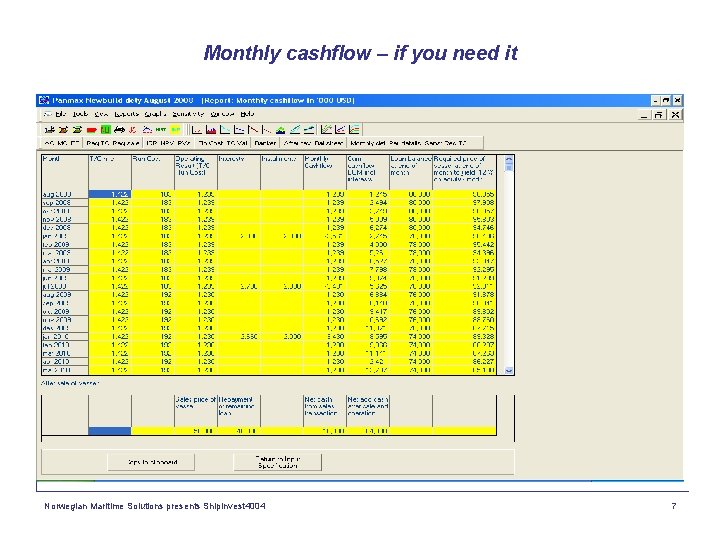The height and width of the screenshot is (540, 720).
Task: Select the dec 2008 row label
Action: tap(65, 228)
